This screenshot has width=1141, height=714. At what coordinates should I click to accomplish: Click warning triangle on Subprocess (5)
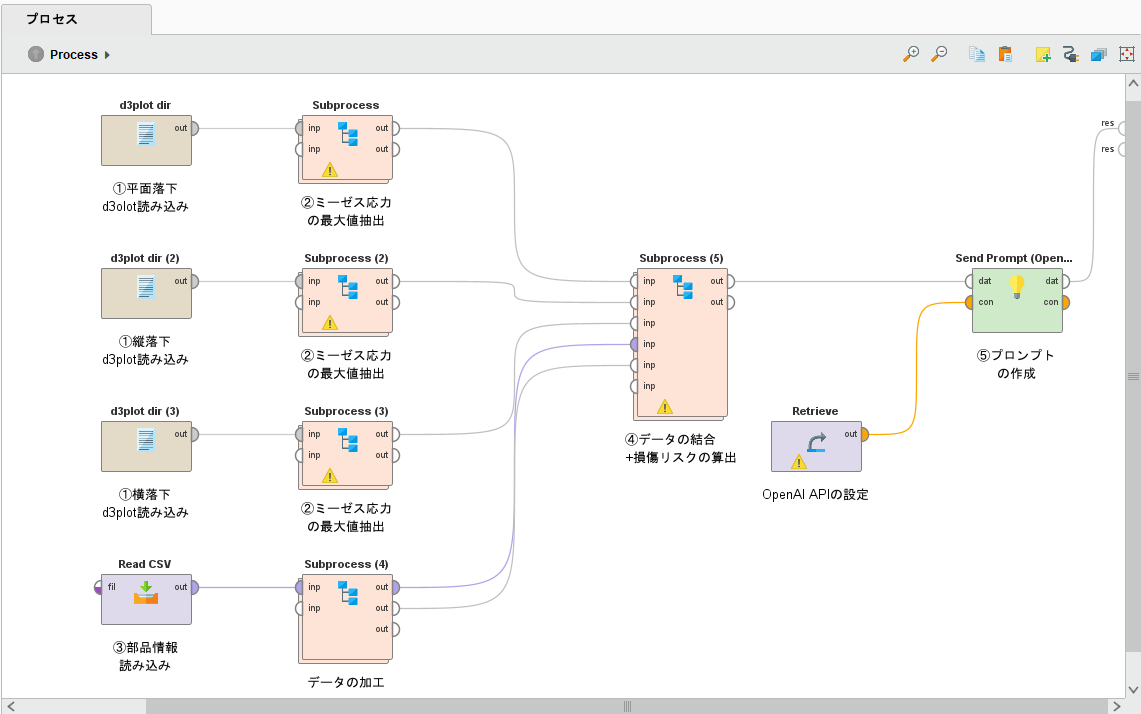(x=664, y=407)
